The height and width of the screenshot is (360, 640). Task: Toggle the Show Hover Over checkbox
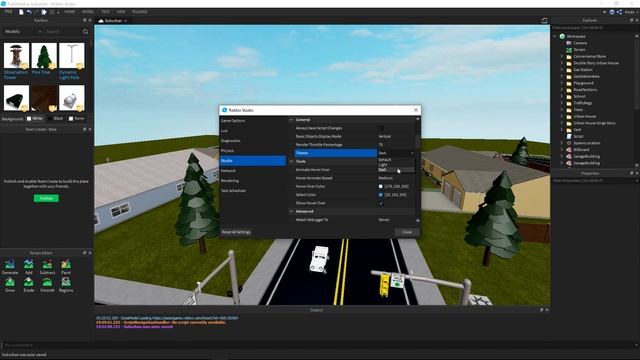coord(381,203)
